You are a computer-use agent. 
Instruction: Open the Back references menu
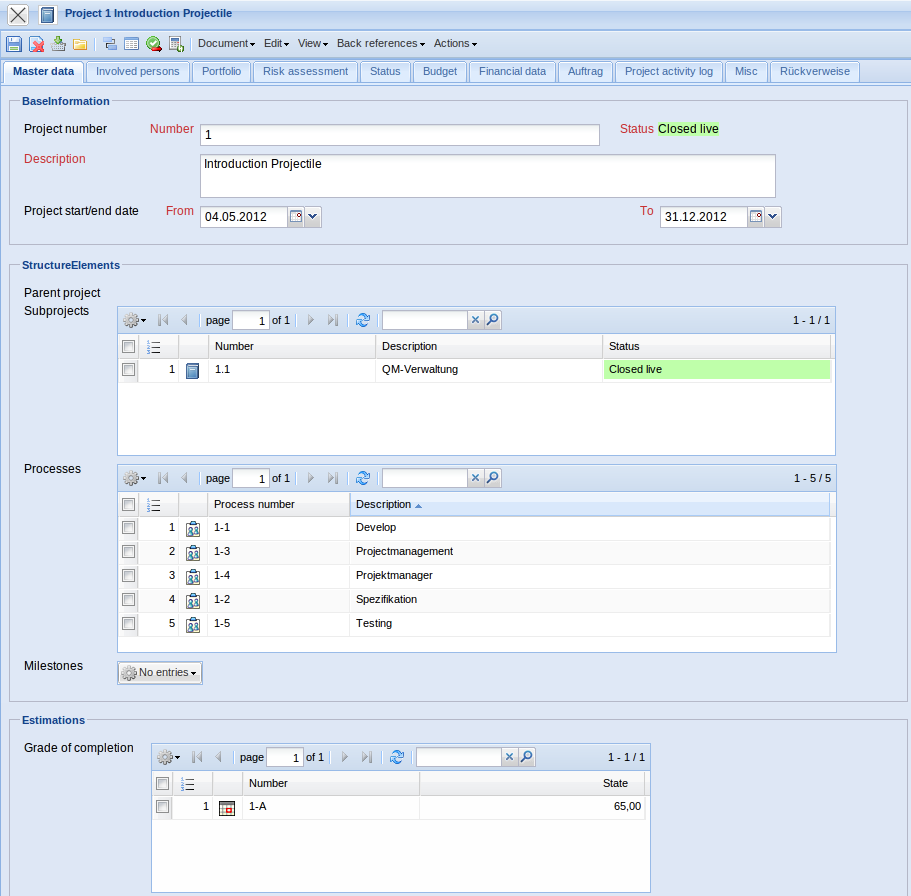pyautogui.click(x=380, y=44)
